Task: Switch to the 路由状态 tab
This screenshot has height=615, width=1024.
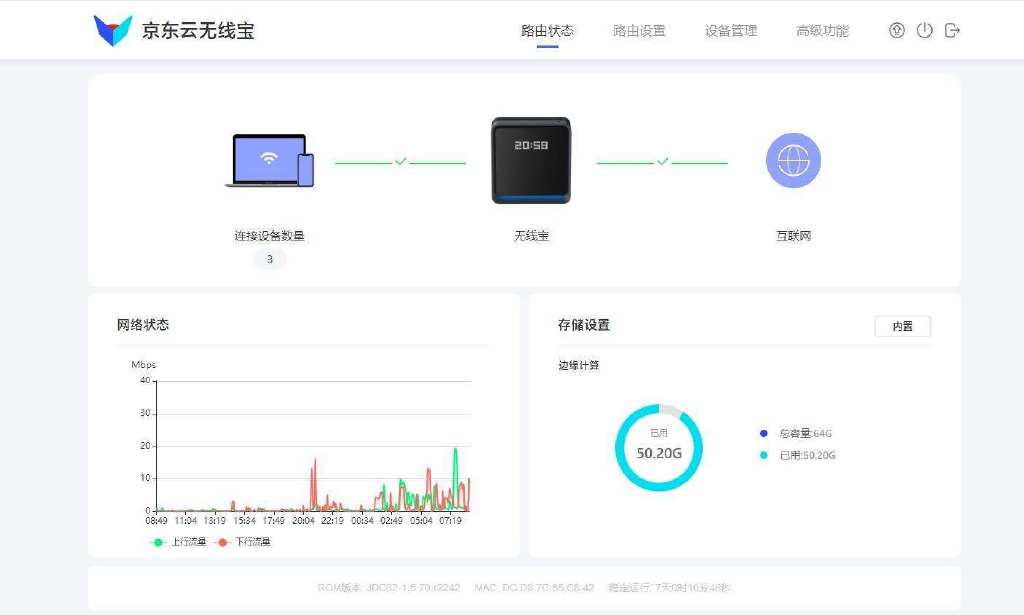Action: 547,31
